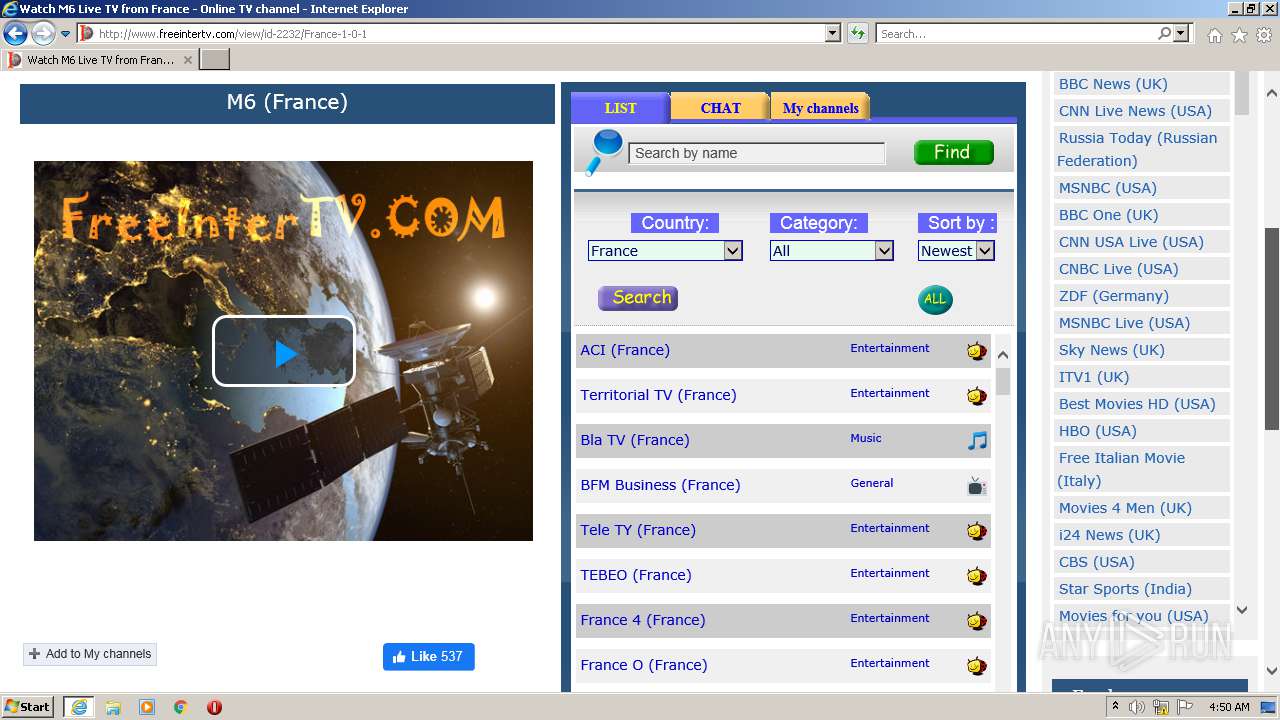1280x720 pixels.
Task: Click entertainment icon in Tele TY row
Action: [x=976, y=530]
